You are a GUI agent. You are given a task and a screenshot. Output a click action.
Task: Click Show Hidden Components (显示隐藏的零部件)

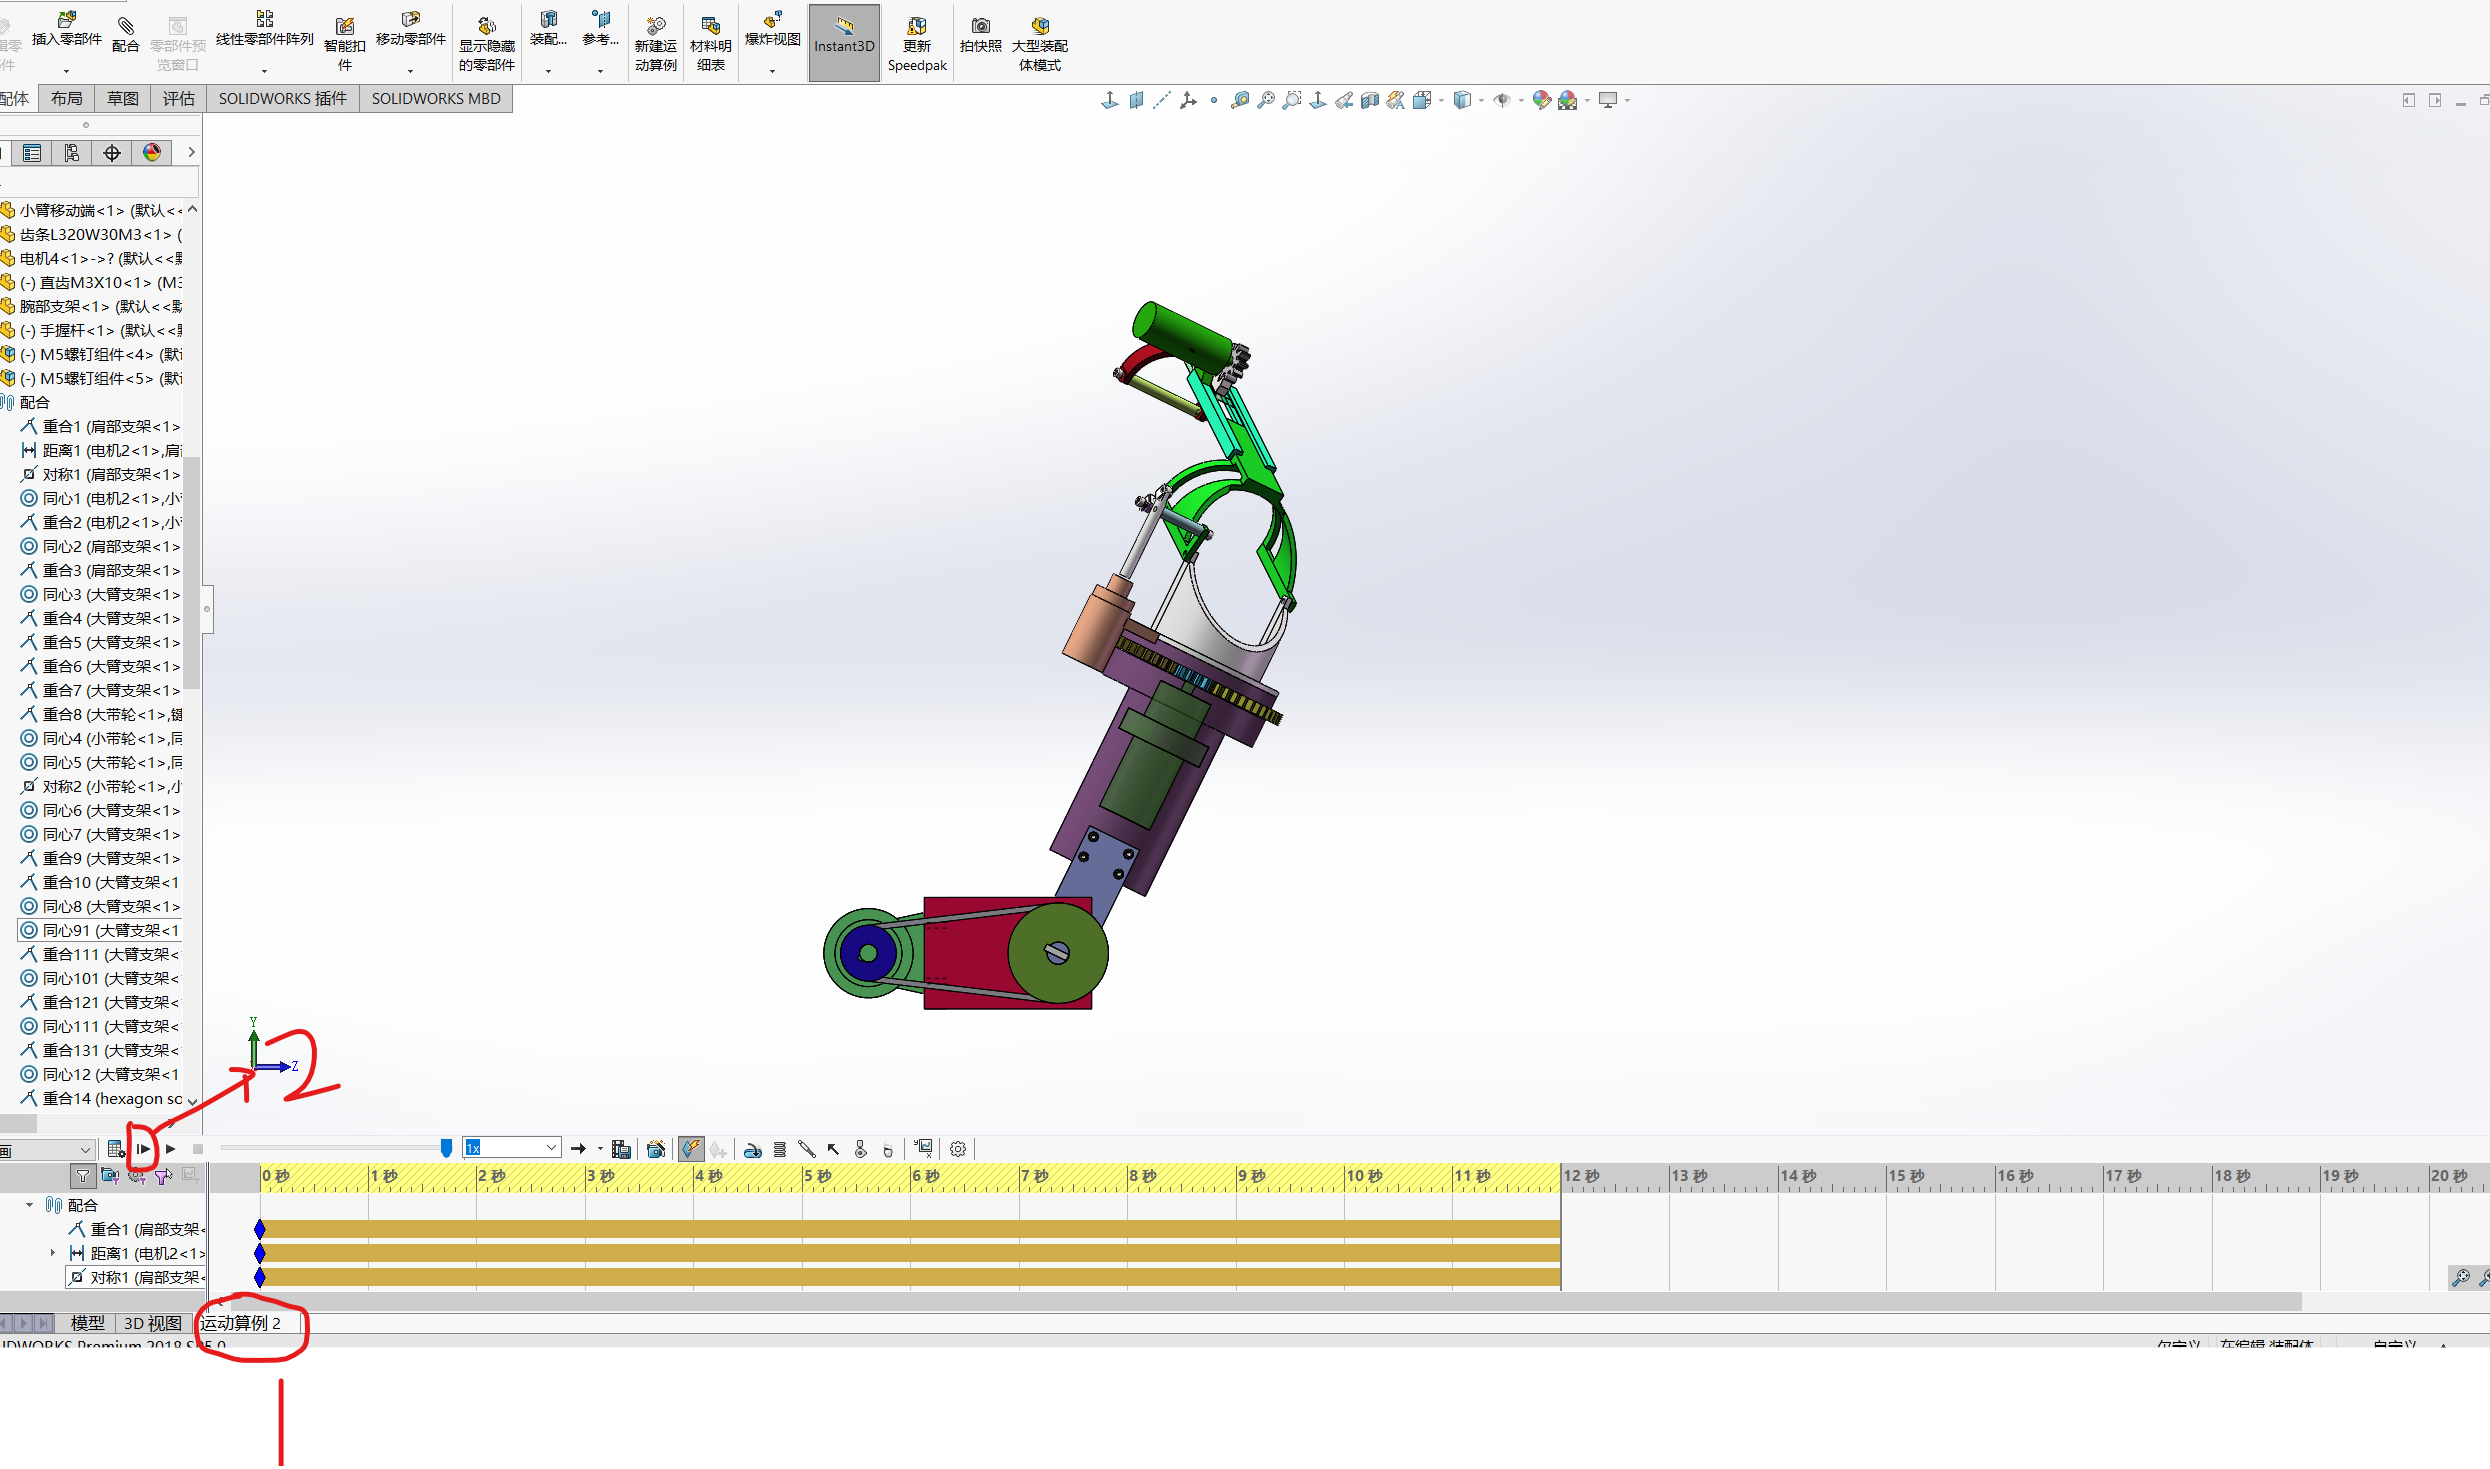pyautogui.click(x=487, y=44)
